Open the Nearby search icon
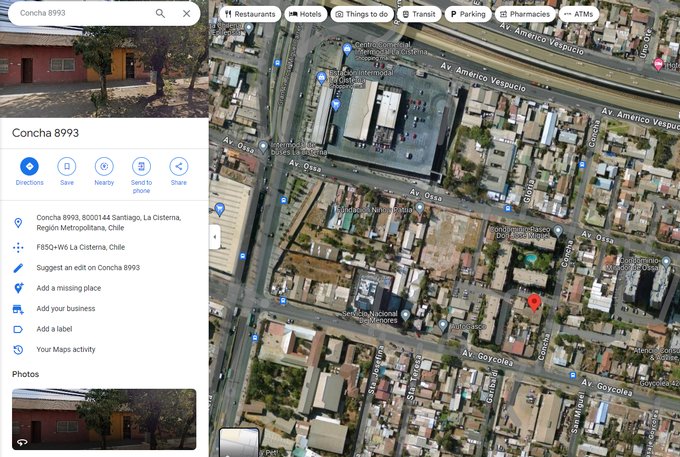The height and width of the screenshot is (457, 680). coord(104,166)
